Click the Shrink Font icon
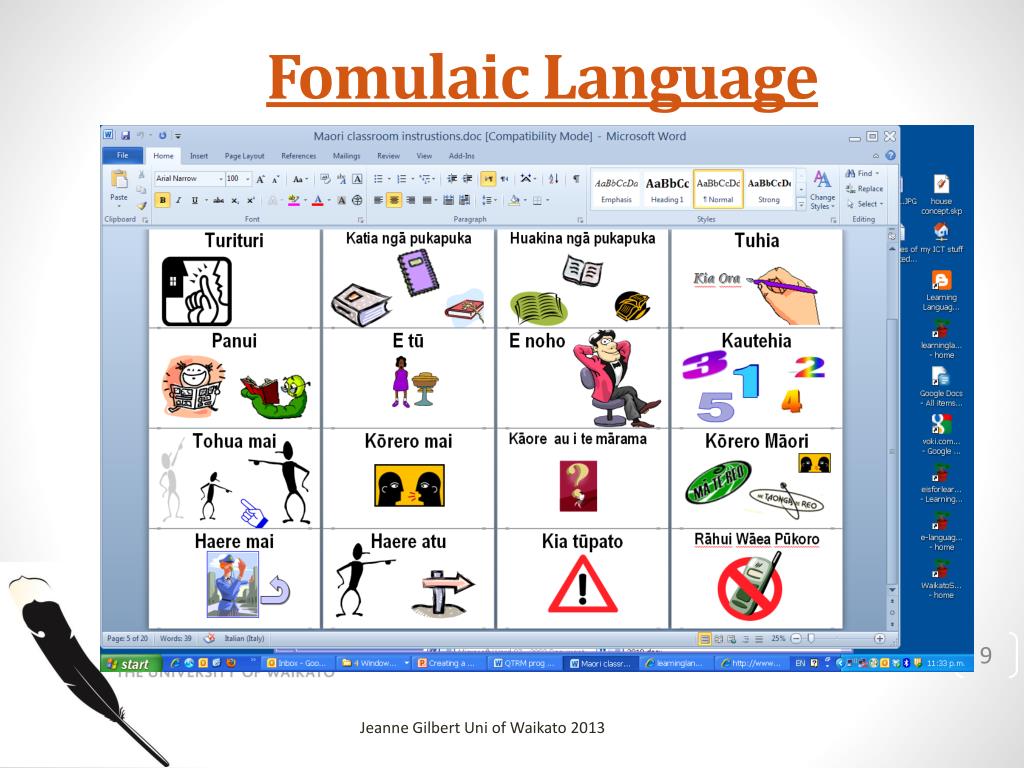Image resolution: width=1024 pixels, height=768 pixels. pos(276,178)
